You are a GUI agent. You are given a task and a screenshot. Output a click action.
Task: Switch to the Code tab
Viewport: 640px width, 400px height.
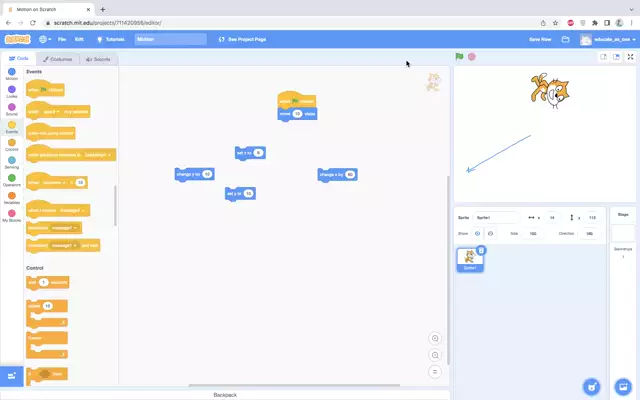19,58
